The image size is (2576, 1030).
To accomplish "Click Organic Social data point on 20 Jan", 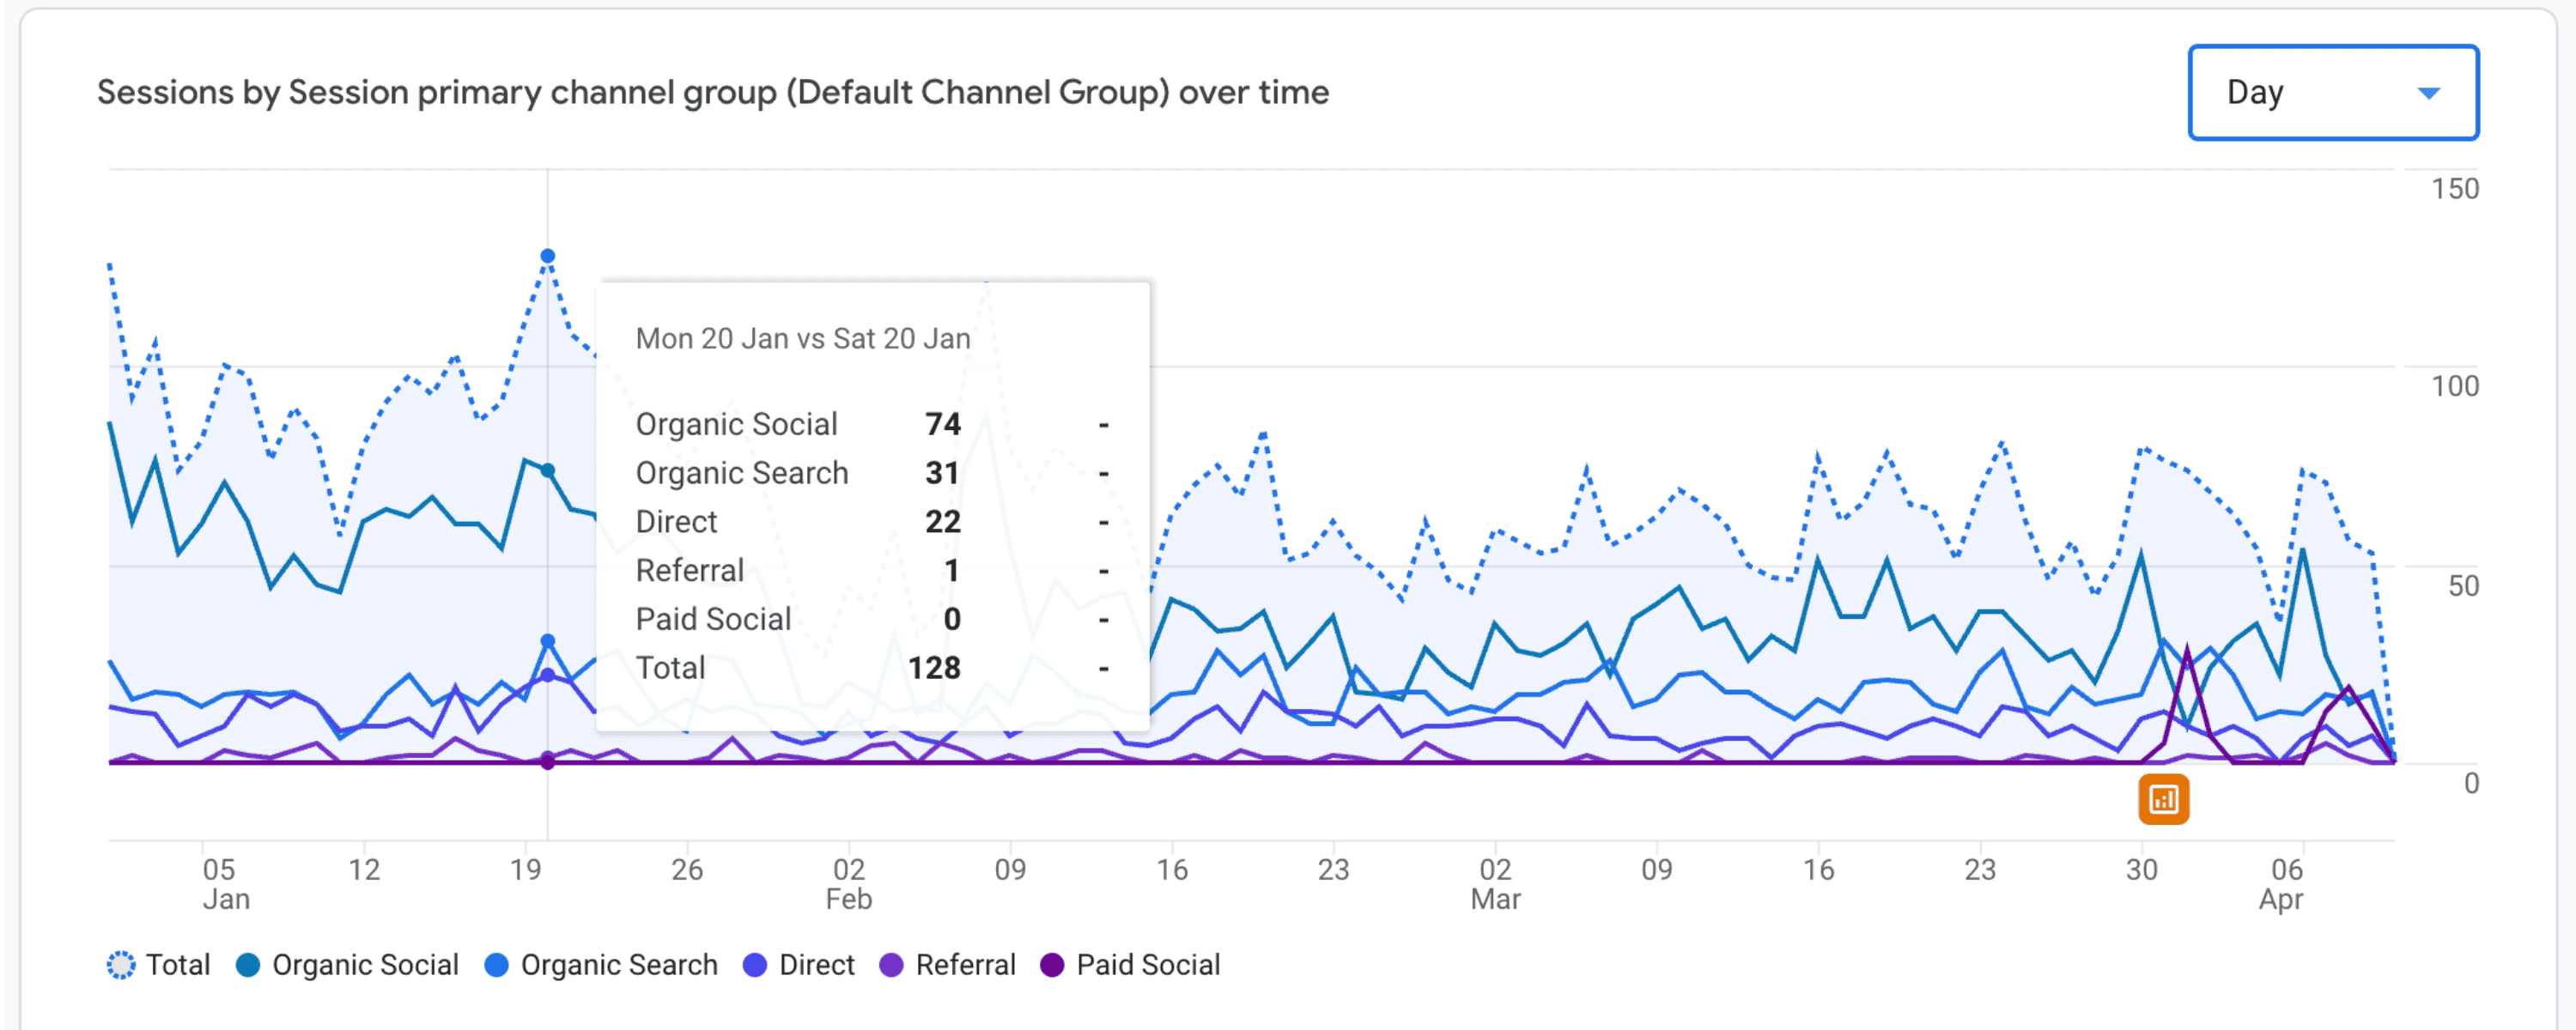I will click(x=548, y=471).
